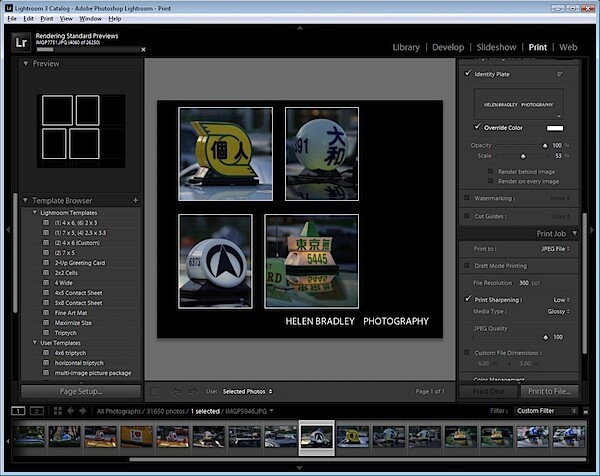
Task: Switch to the Develop module
Action: click(448, 47)
